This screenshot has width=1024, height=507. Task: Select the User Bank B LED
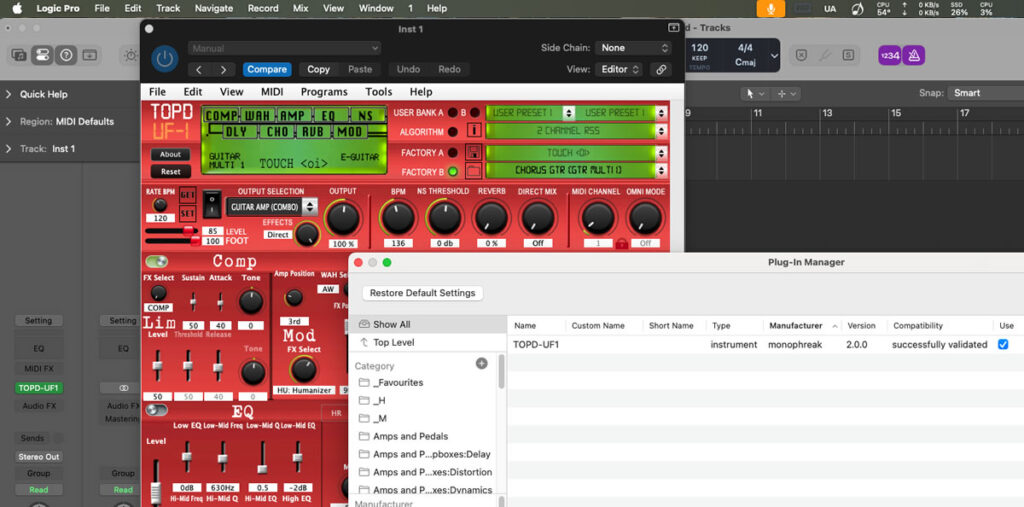pos(475,113)
